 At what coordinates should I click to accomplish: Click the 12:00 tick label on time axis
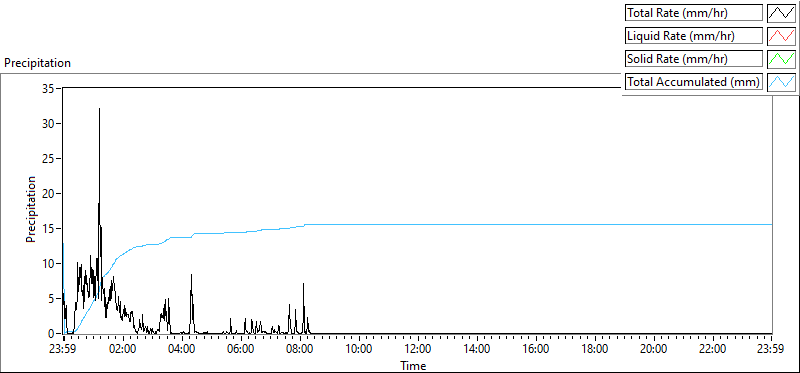click(x=418, y=350)
